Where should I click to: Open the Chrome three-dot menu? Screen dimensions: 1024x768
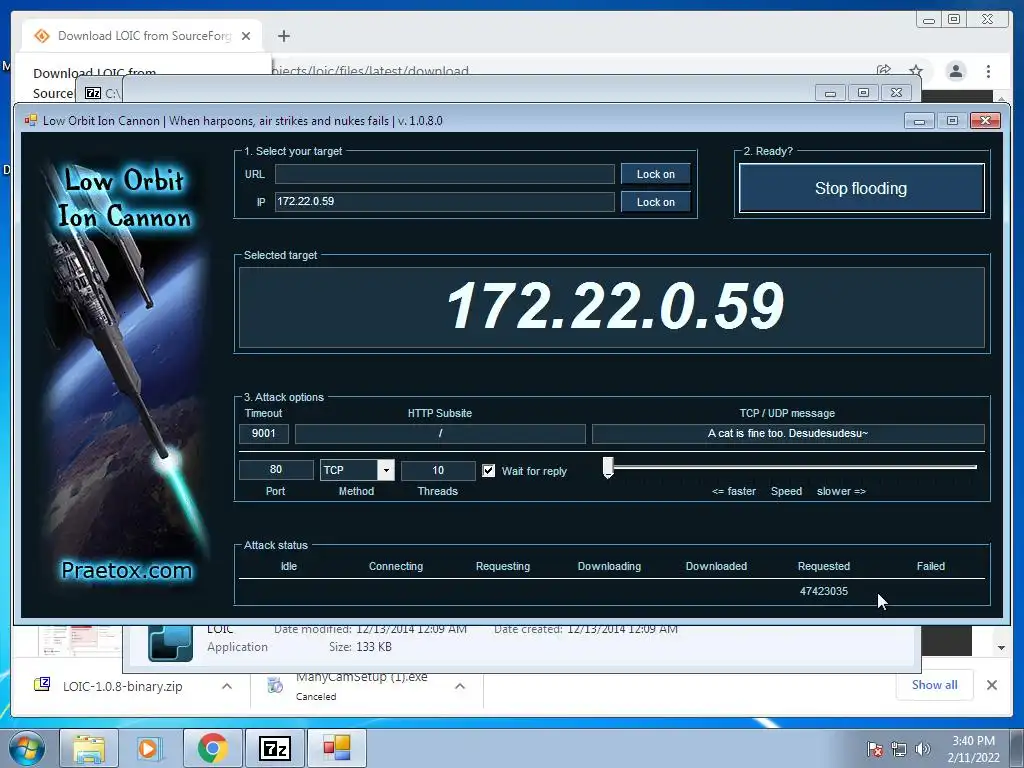coord(988,71)
